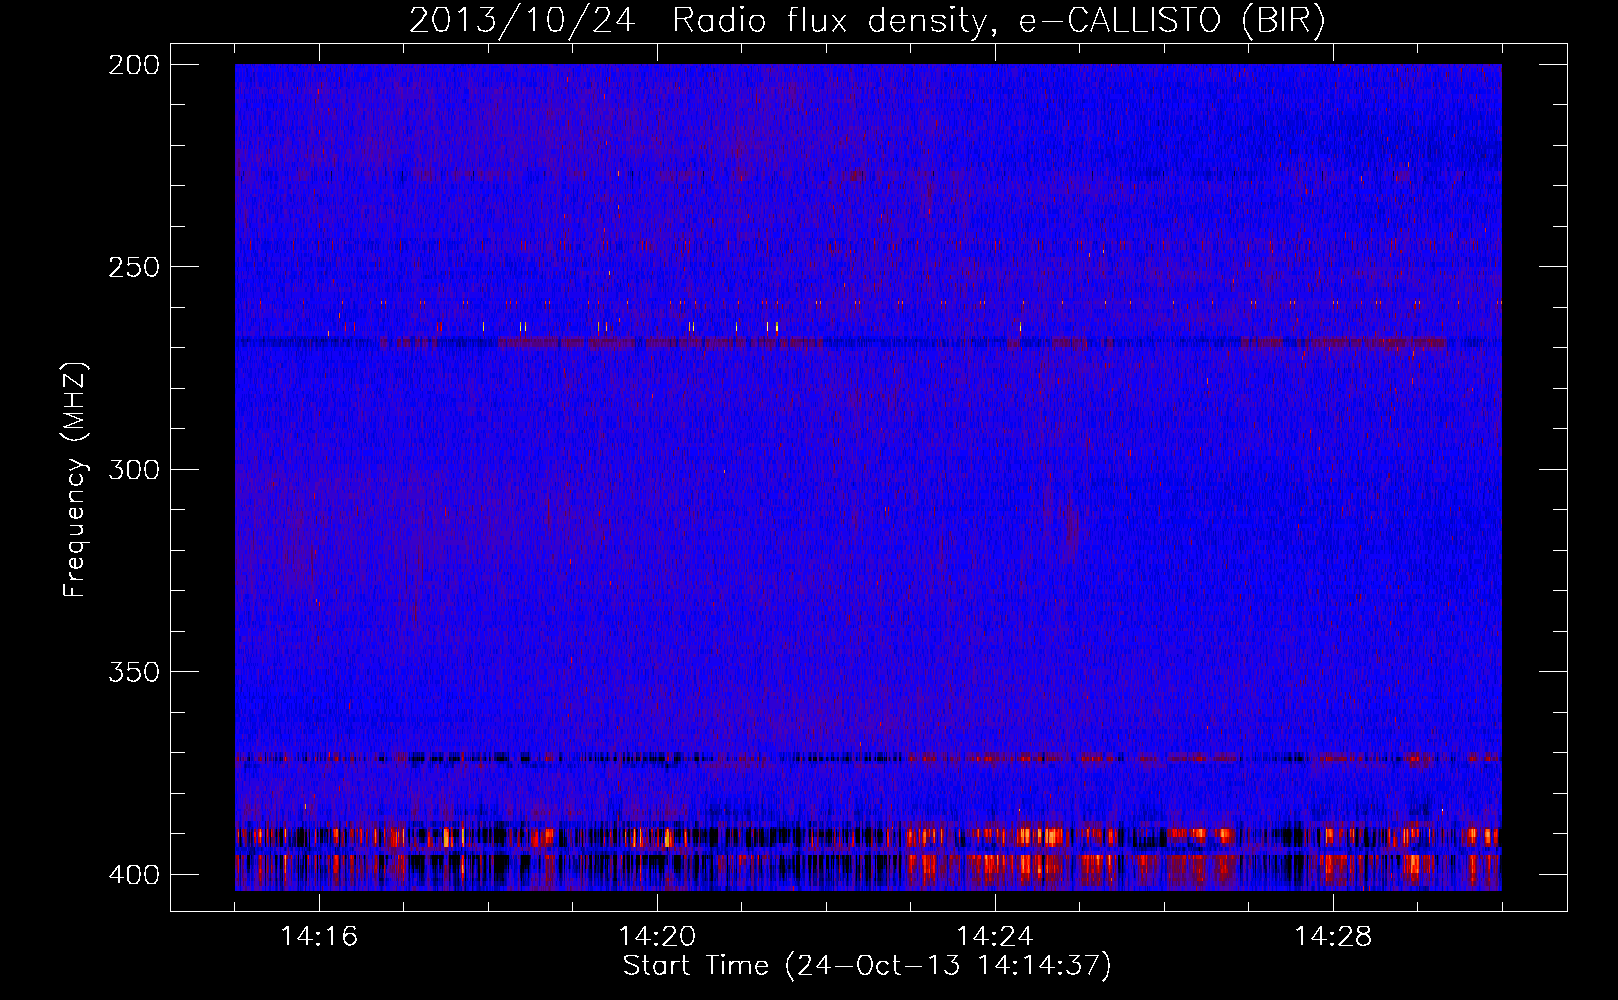Select the 'Frequency (MHZ)' y-axis label

(75, 480)
